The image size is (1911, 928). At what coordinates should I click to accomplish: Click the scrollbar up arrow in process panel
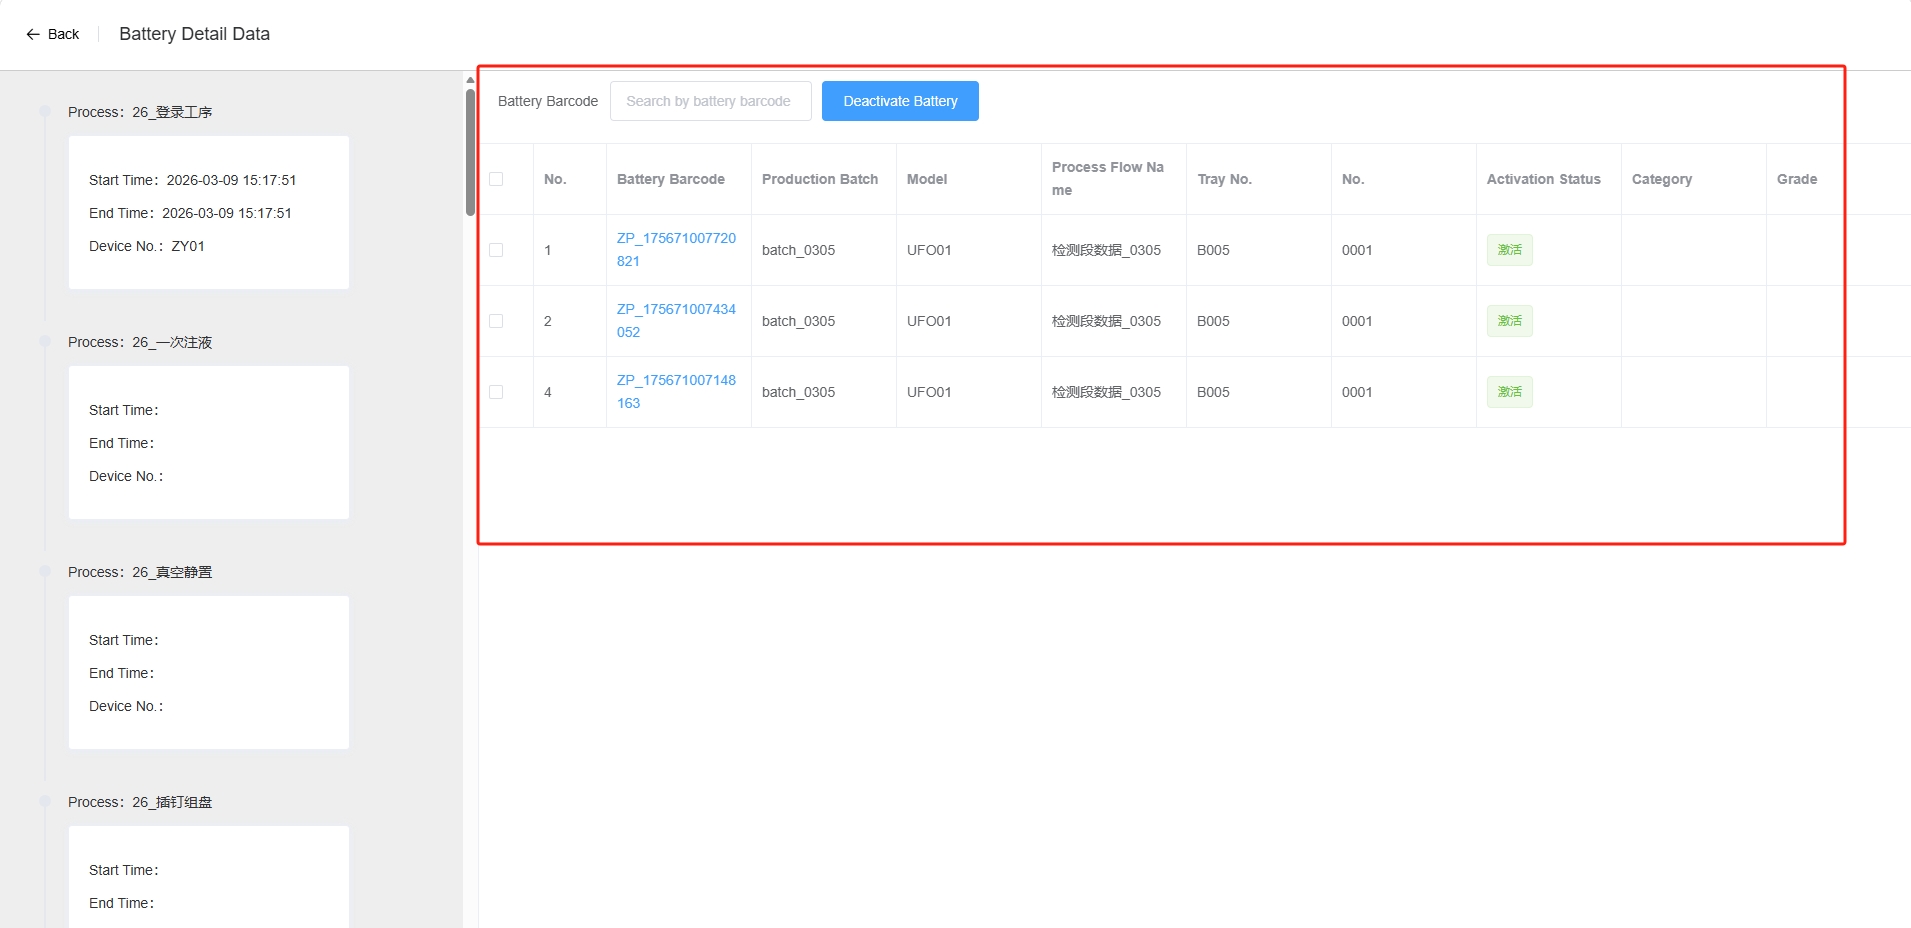click(x=470, y=80)
